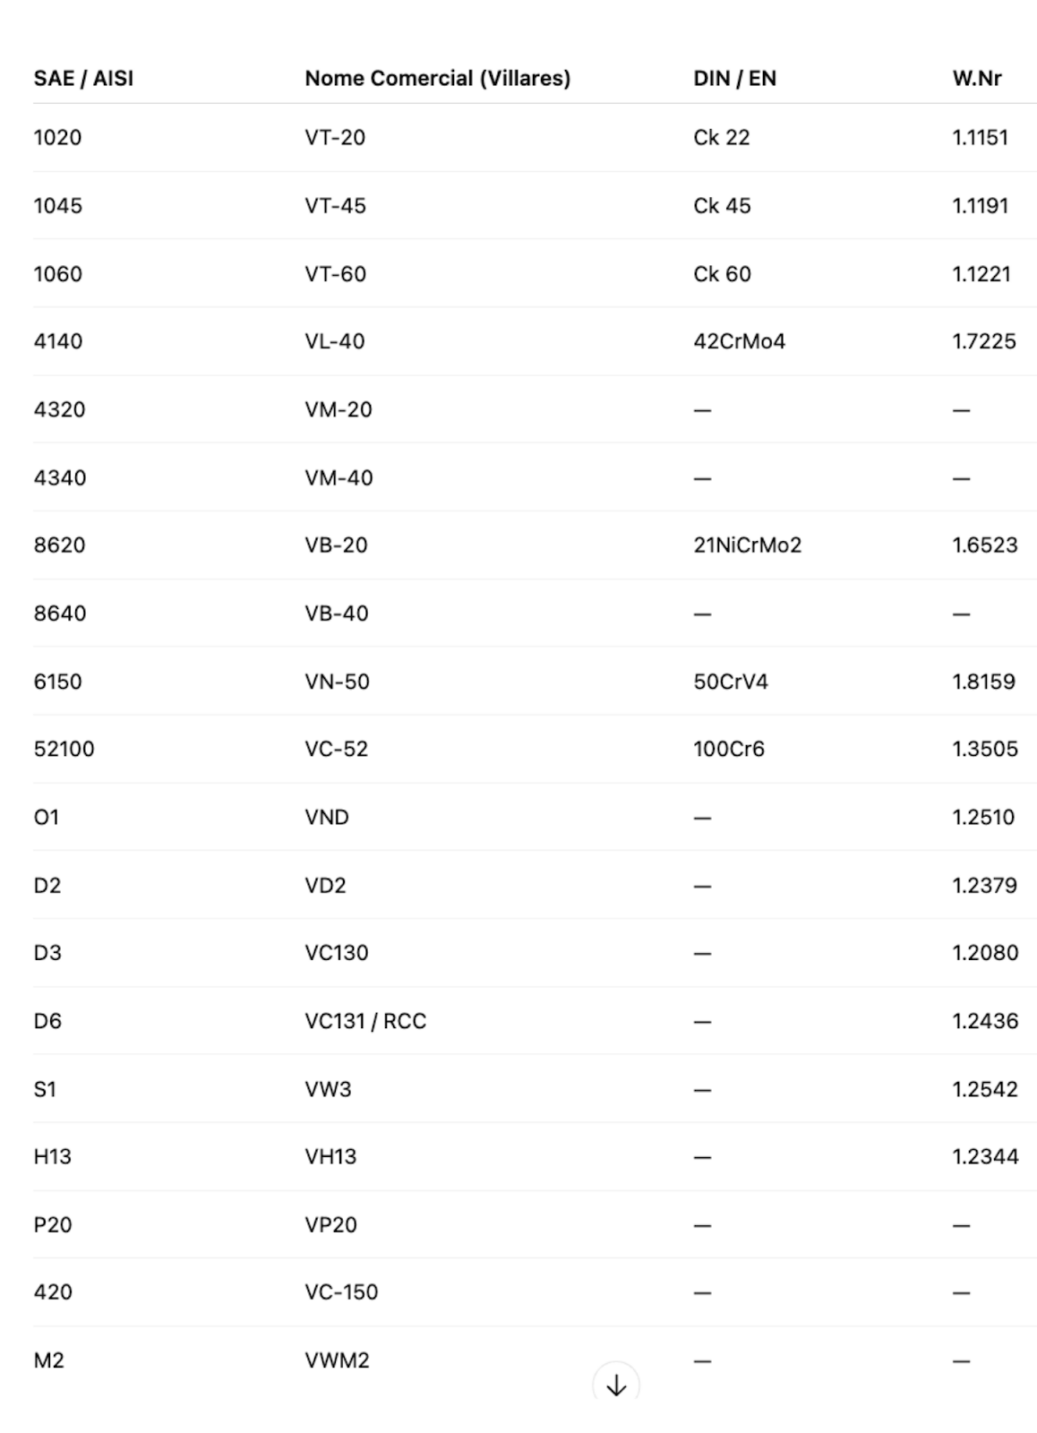Click the 1.2344 W.Nr value
The width and height of the screenshot is (1037, 1433).
tap(985, 1156)
